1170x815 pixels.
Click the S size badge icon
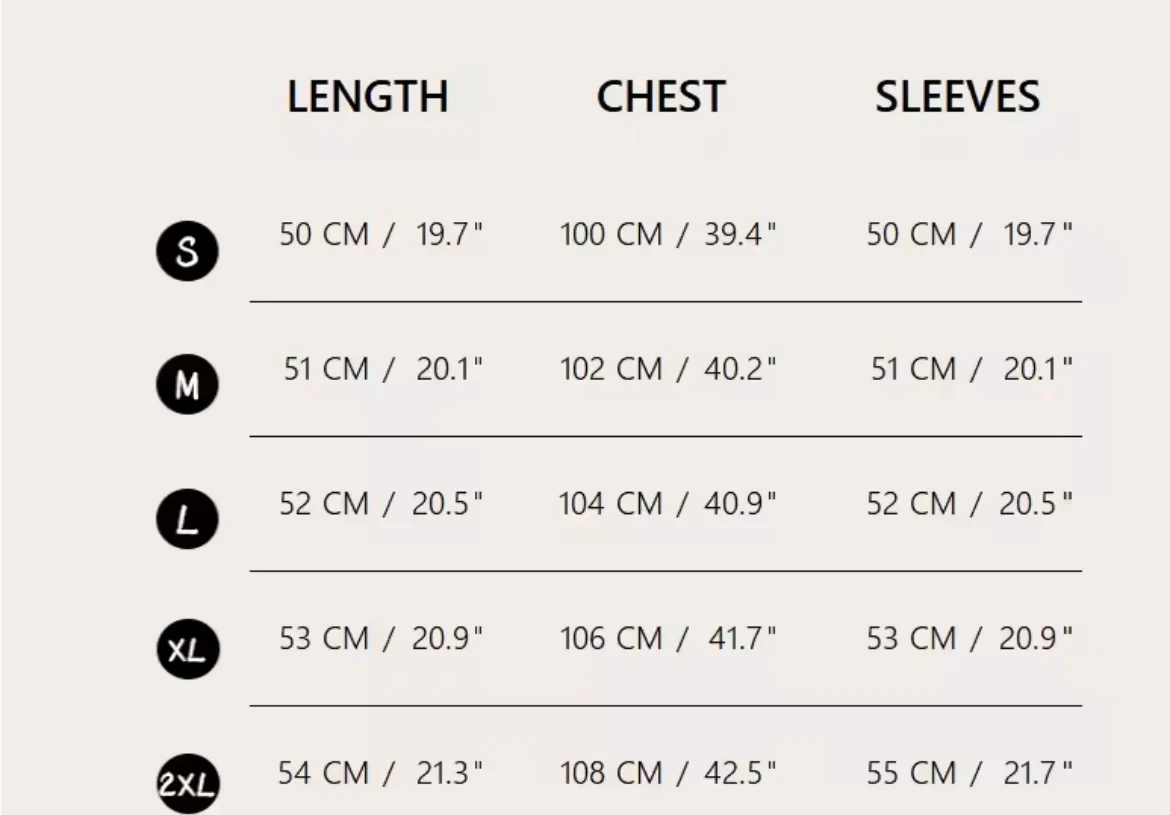(x=187, y=251)
